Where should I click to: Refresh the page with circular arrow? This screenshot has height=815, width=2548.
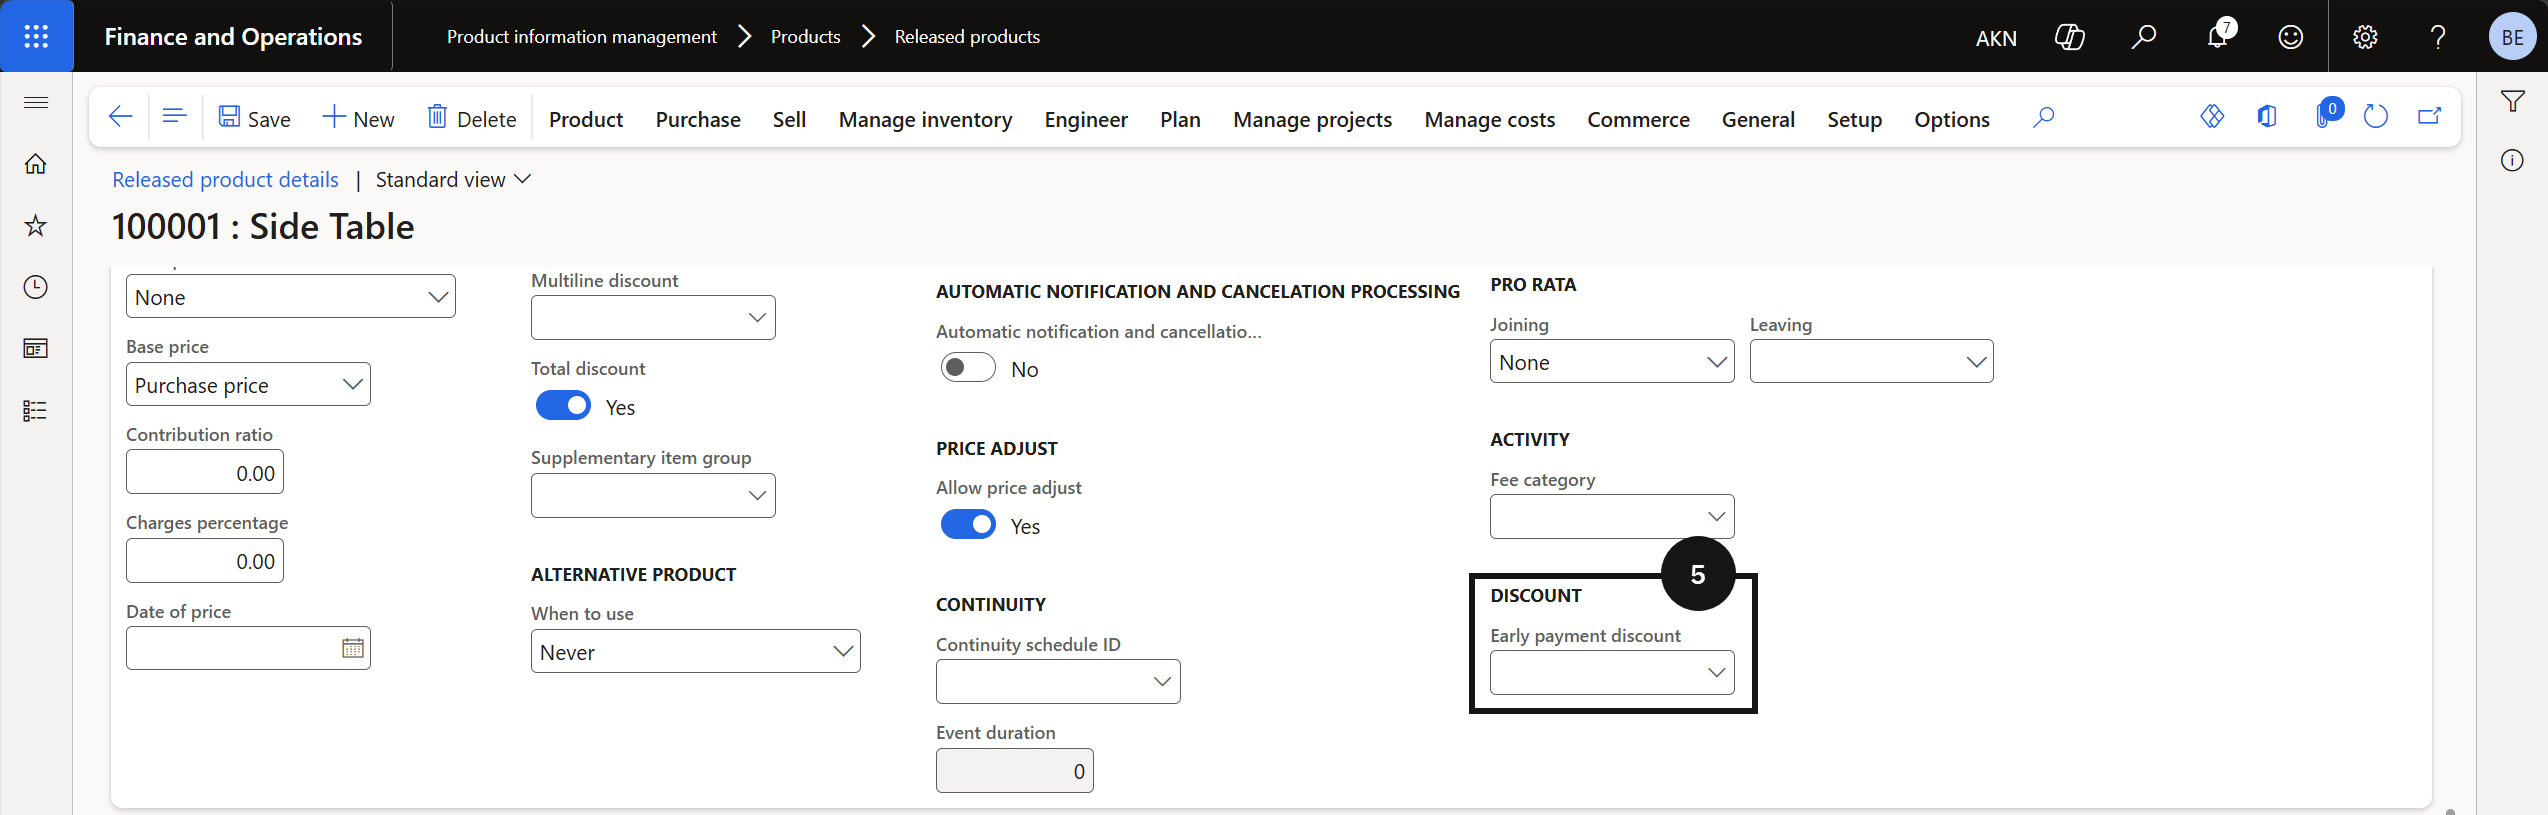pyautogui.click(x=2376, y=117)
